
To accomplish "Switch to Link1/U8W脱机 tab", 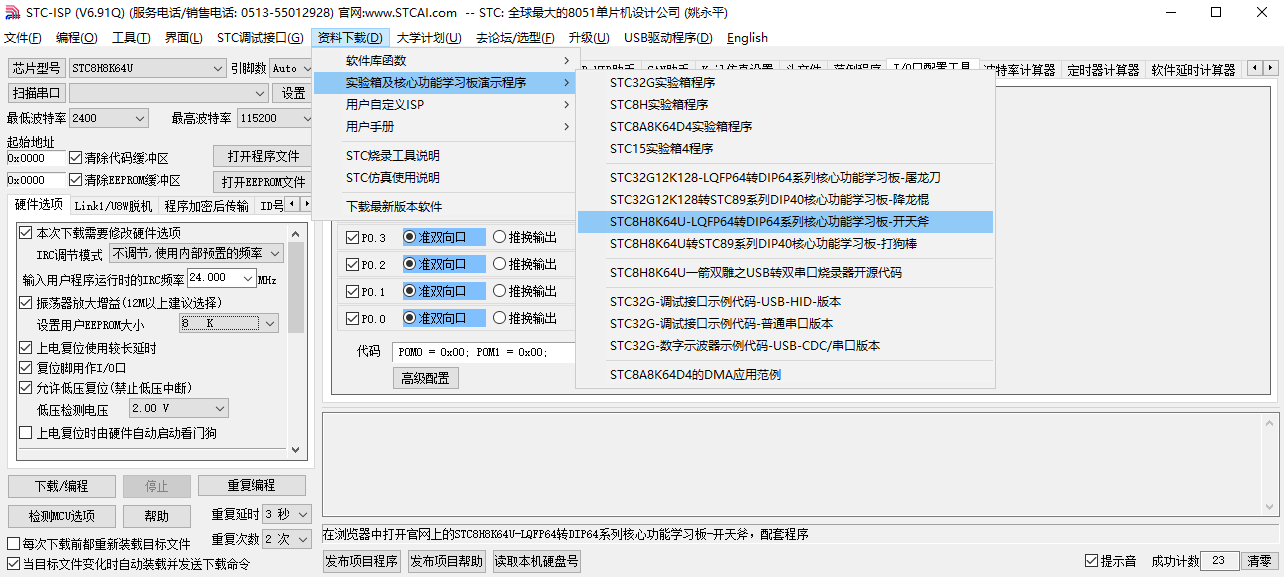I will click(112, 206).
